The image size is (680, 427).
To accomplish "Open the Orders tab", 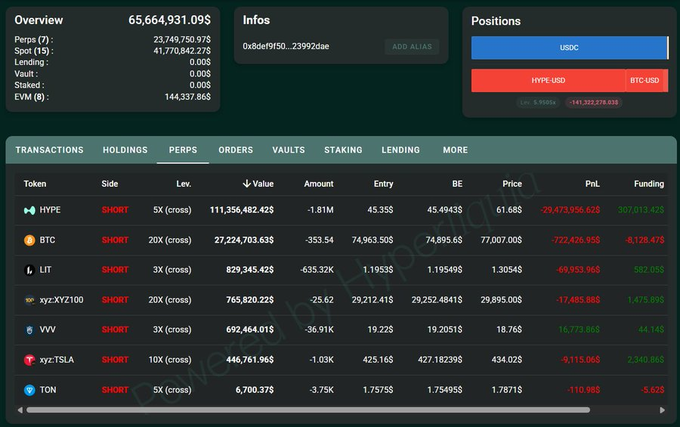I will click(x=235, y=150).
